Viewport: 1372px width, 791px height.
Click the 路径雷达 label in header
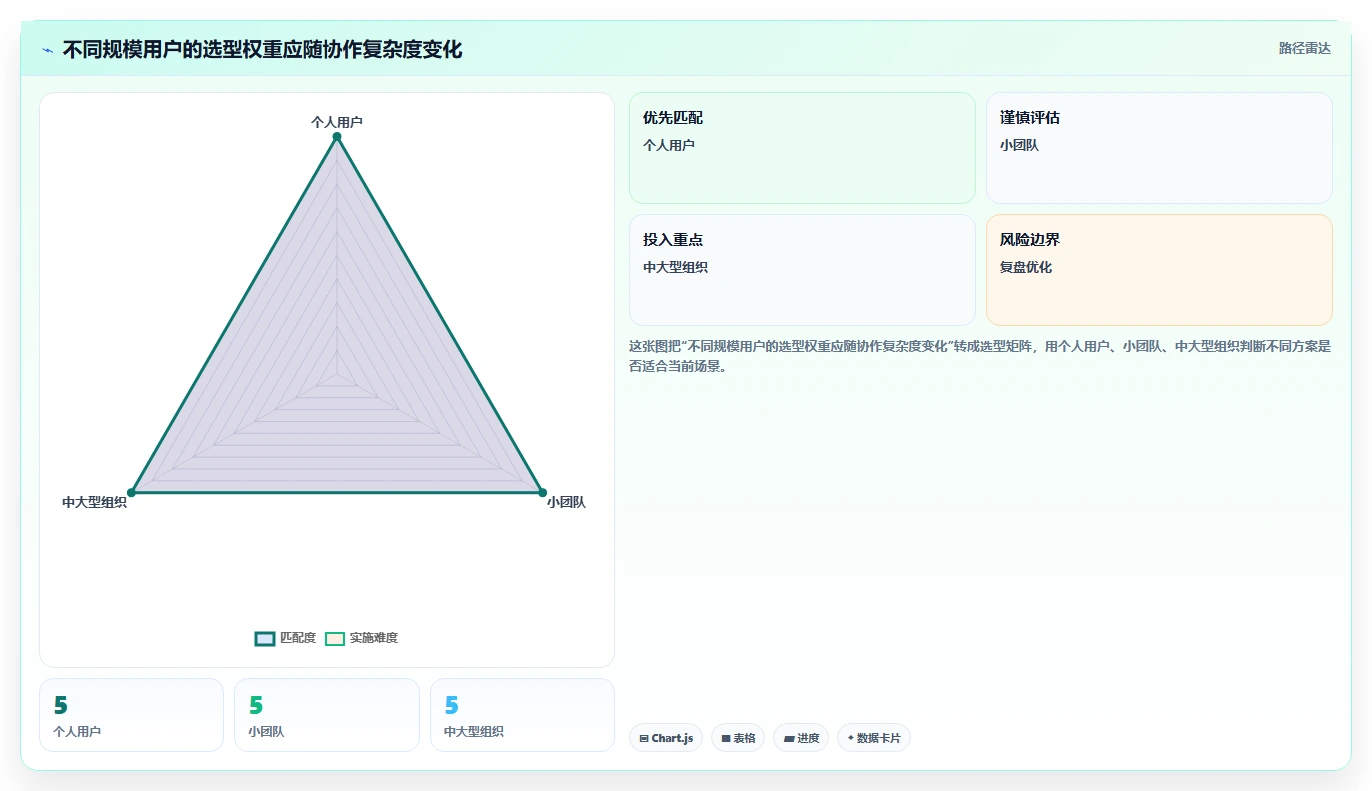[x=1305, y=48]
